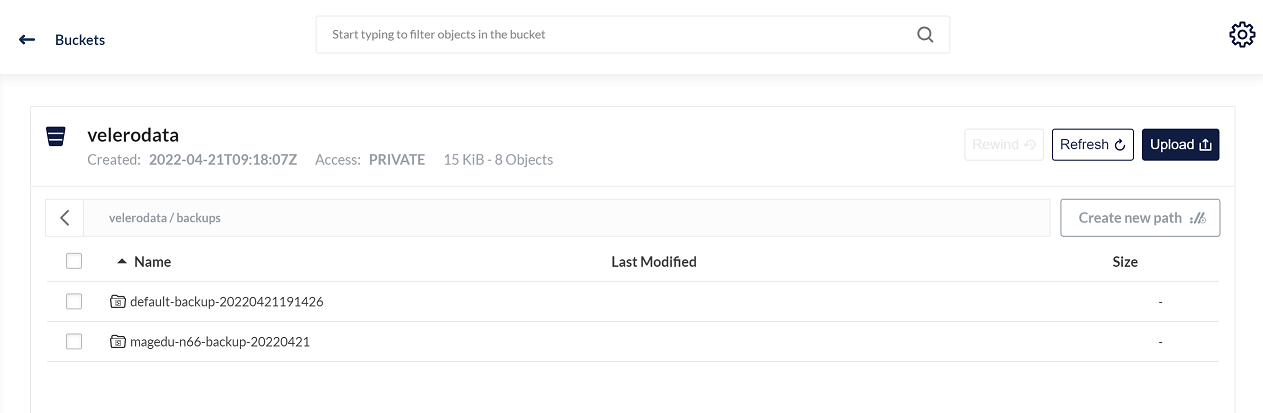Viewport: 1263px width, 413px height.
Task: Check the box for default-backup-20220421191426
Action: (x=74, y=301)
